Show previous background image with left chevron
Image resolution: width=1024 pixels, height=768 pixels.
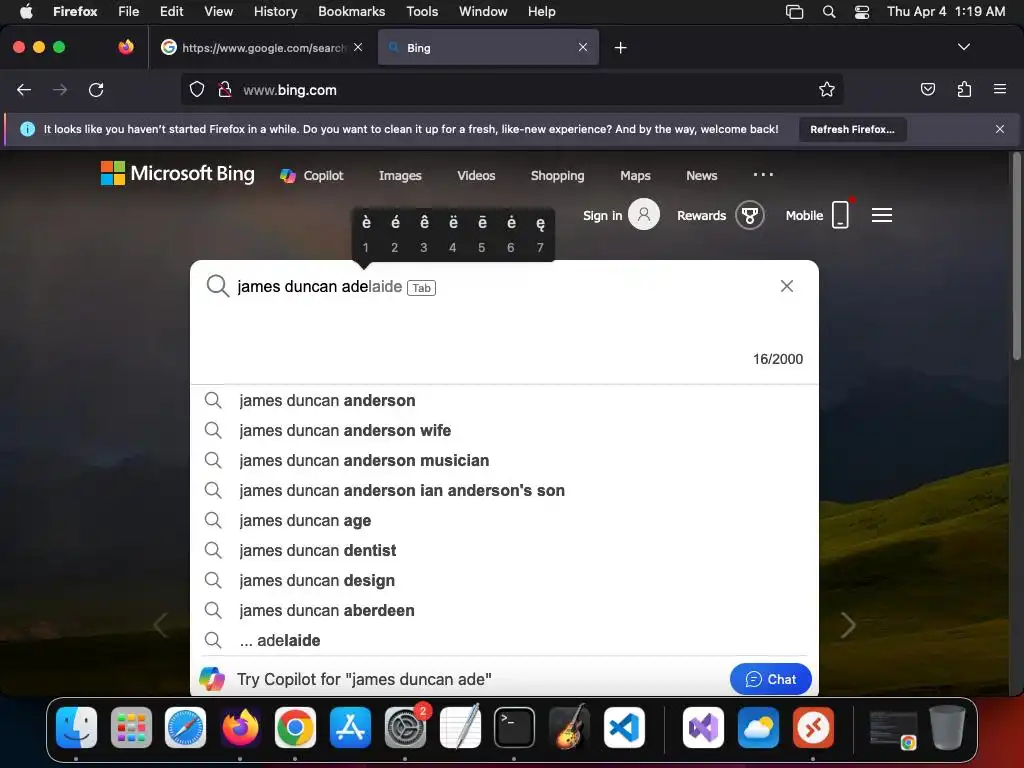(x=160, y=625)
